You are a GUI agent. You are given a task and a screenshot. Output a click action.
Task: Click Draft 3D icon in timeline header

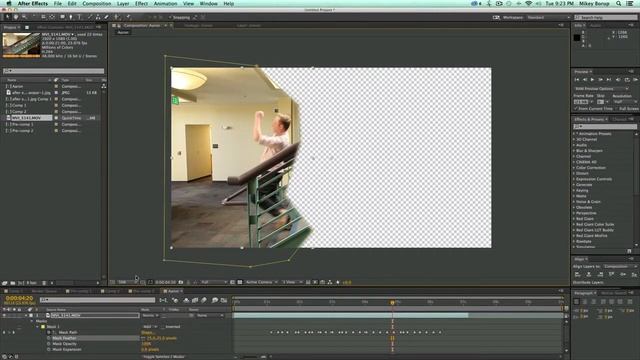point(175,300)
